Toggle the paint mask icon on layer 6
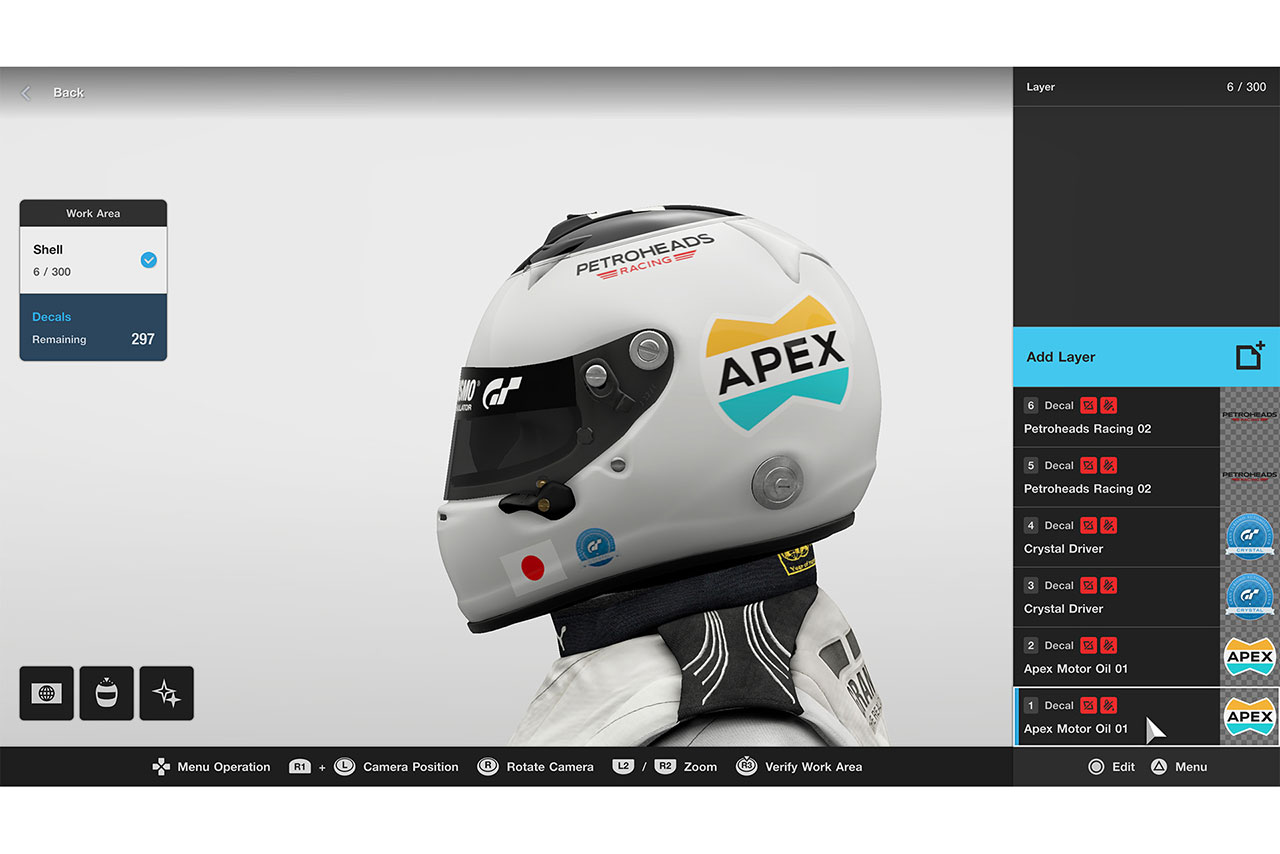The image size is (1280, 854). coord(1108,405)
